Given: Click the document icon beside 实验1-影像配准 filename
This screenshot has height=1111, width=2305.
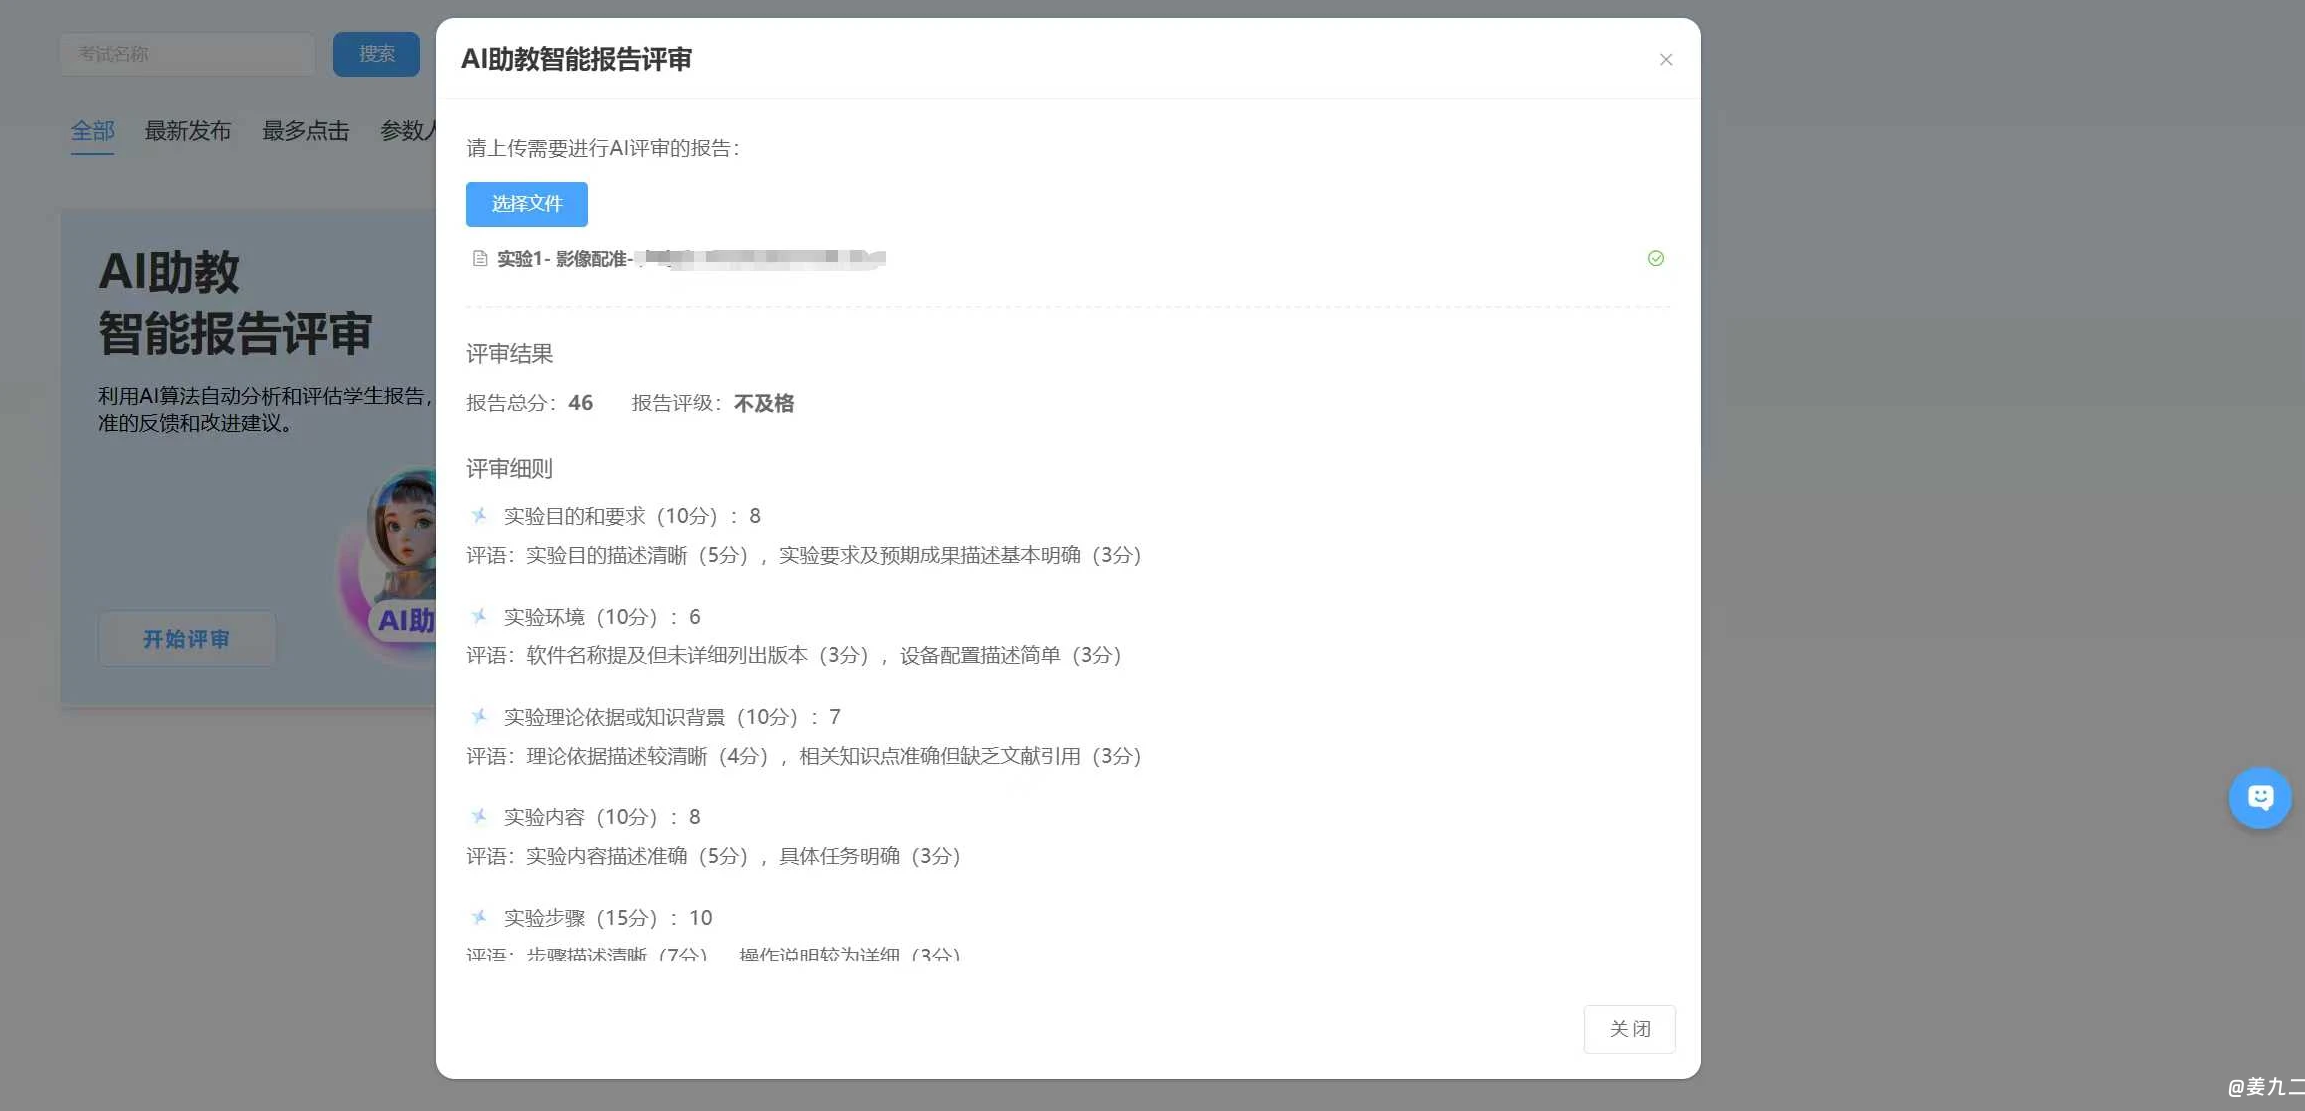Looking at the screenshot, I should [x=479, y=258].
